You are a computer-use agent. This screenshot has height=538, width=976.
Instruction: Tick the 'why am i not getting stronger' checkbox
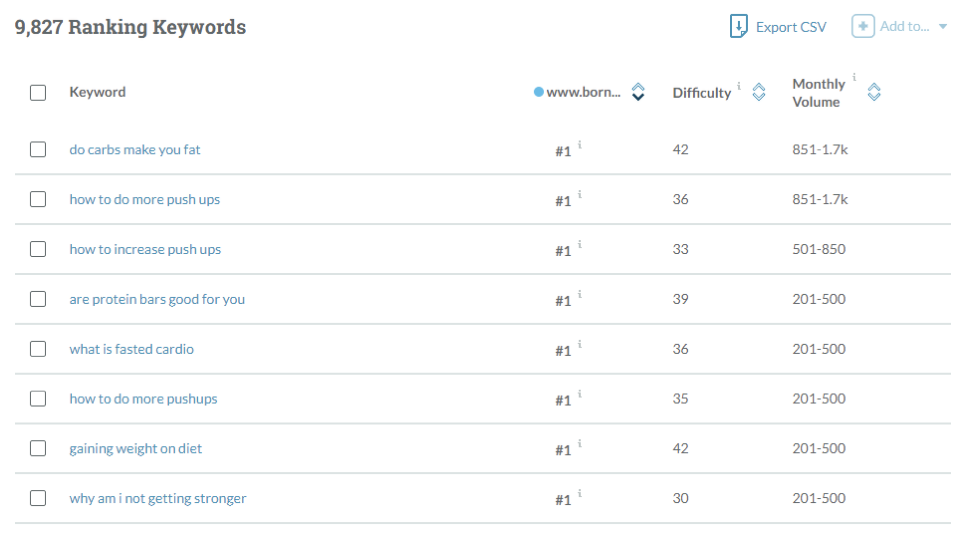(x=38, y=498)
